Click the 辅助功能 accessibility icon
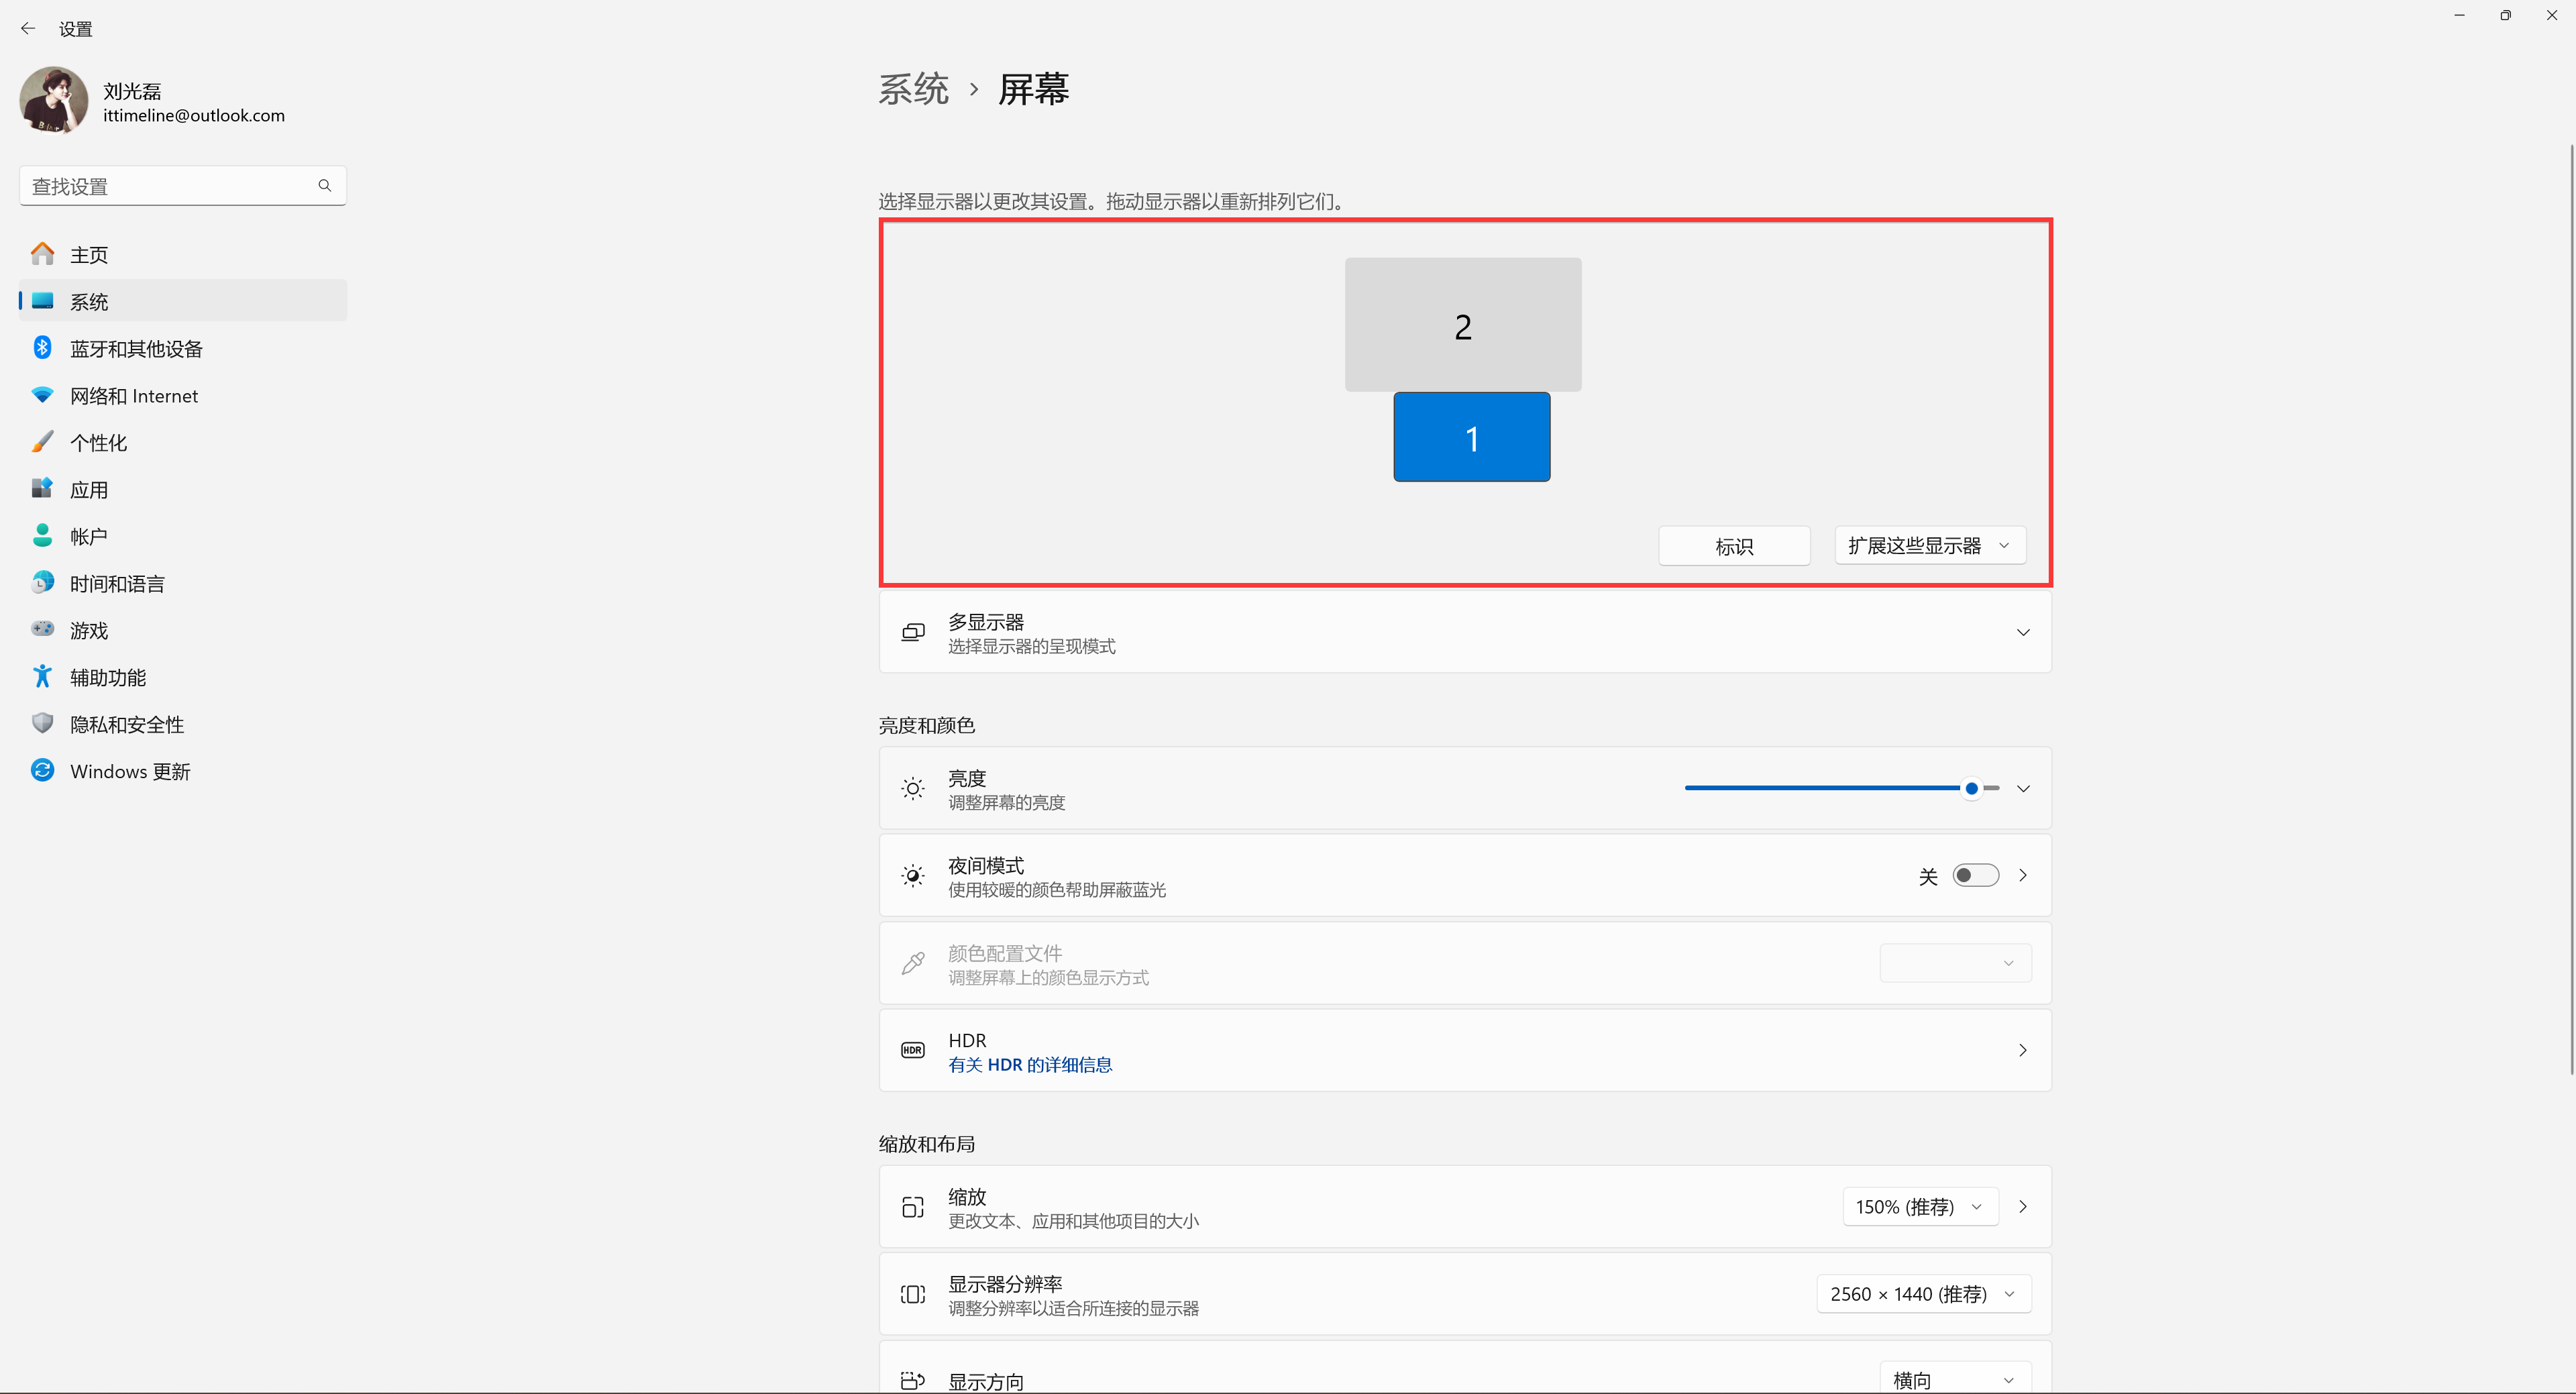2576x1394 pixels. click(42, 677)
